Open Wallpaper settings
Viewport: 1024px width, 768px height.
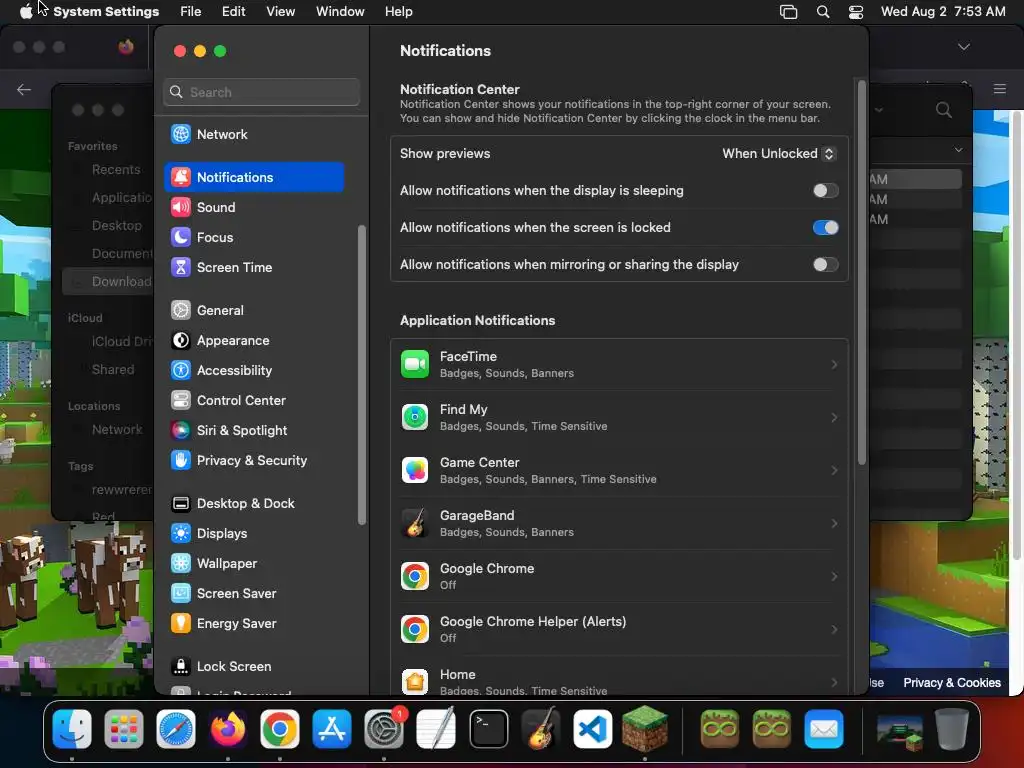coord(254,564)
